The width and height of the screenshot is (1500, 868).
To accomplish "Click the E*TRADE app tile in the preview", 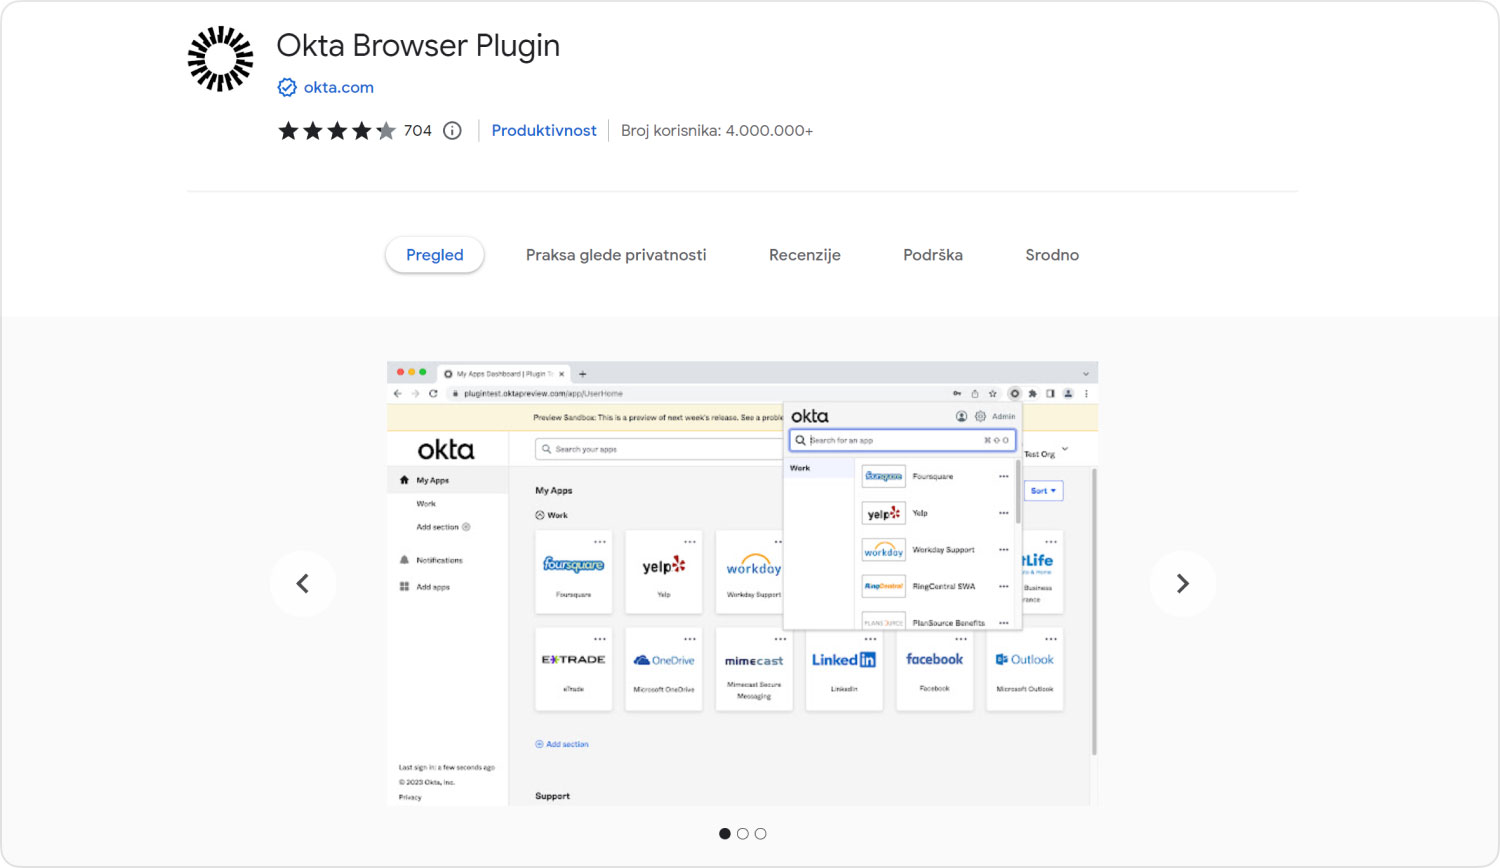I will [x=574, y=669].
